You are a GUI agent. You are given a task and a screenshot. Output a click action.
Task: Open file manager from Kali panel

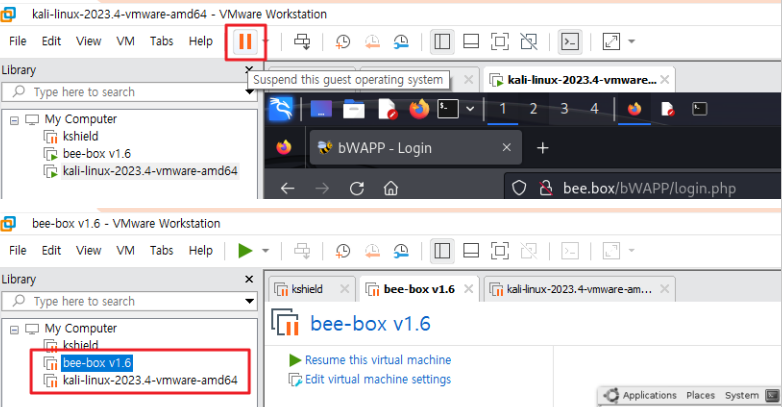[354, 109]
